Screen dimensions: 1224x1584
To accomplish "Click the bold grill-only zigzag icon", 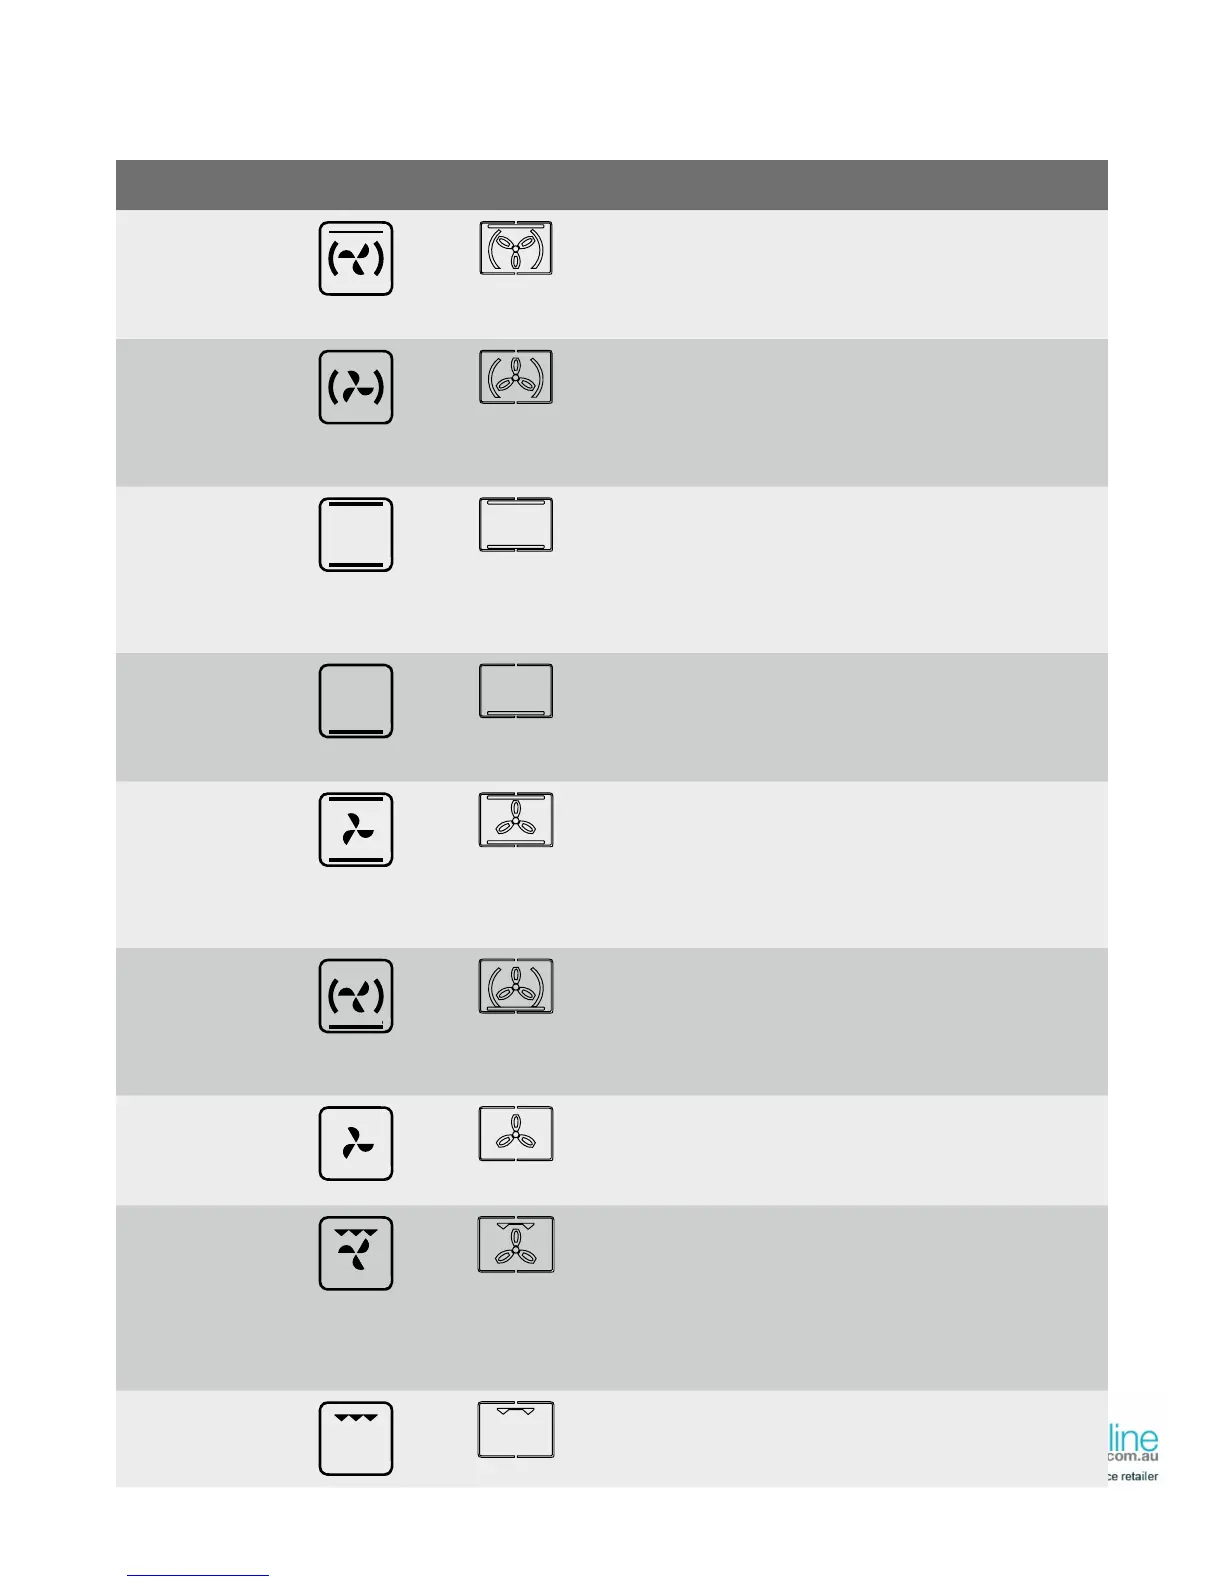I will pos(355,1439).
